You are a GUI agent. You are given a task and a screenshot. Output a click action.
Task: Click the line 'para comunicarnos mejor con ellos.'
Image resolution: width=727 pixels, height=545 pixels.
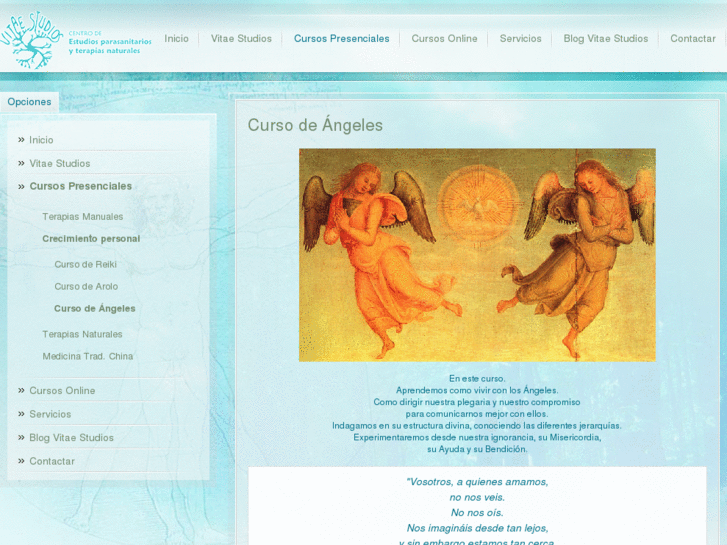tap(477, 414)
